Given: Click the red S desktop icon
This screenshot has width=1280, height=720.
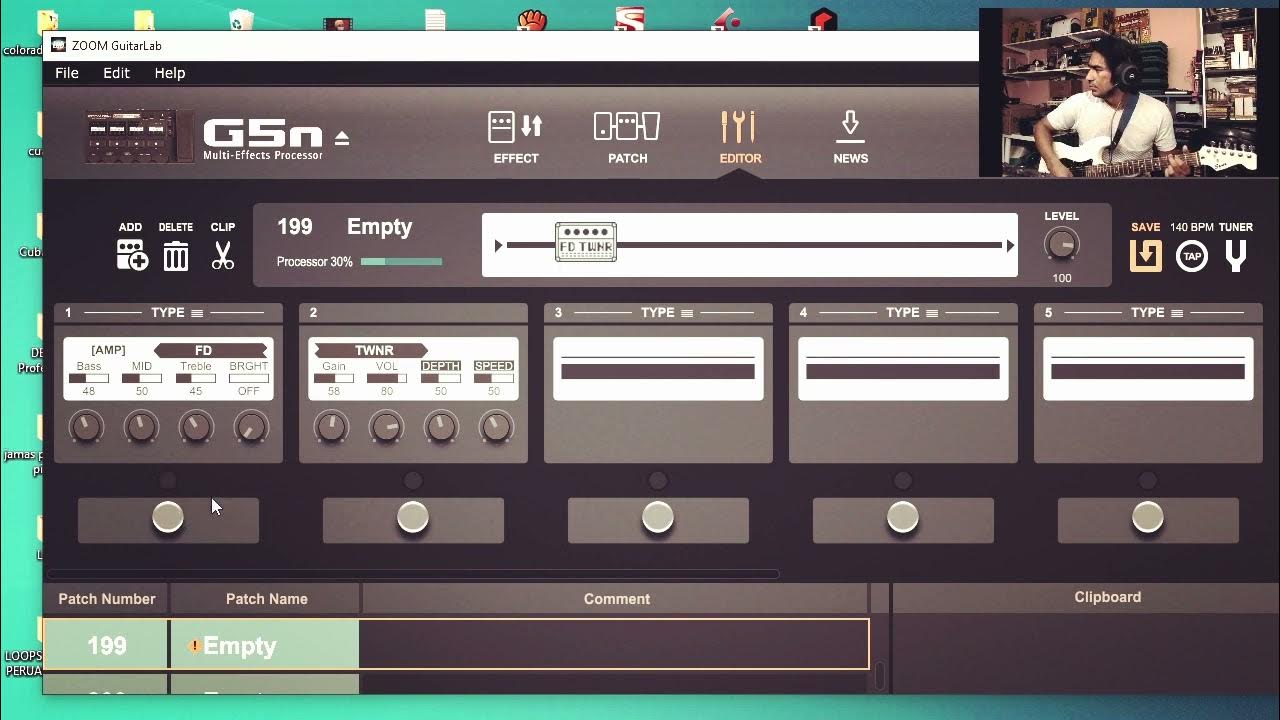Looking at the screenshot, I should point(630,20).
